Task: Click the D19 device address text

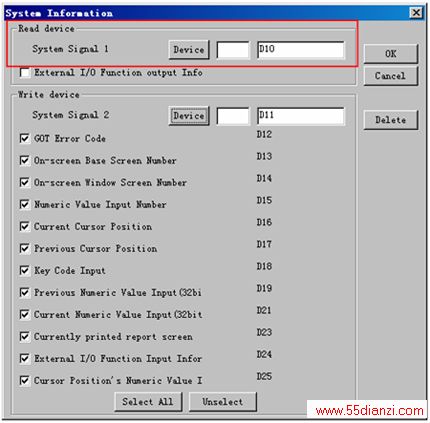Action: point(264,288)
